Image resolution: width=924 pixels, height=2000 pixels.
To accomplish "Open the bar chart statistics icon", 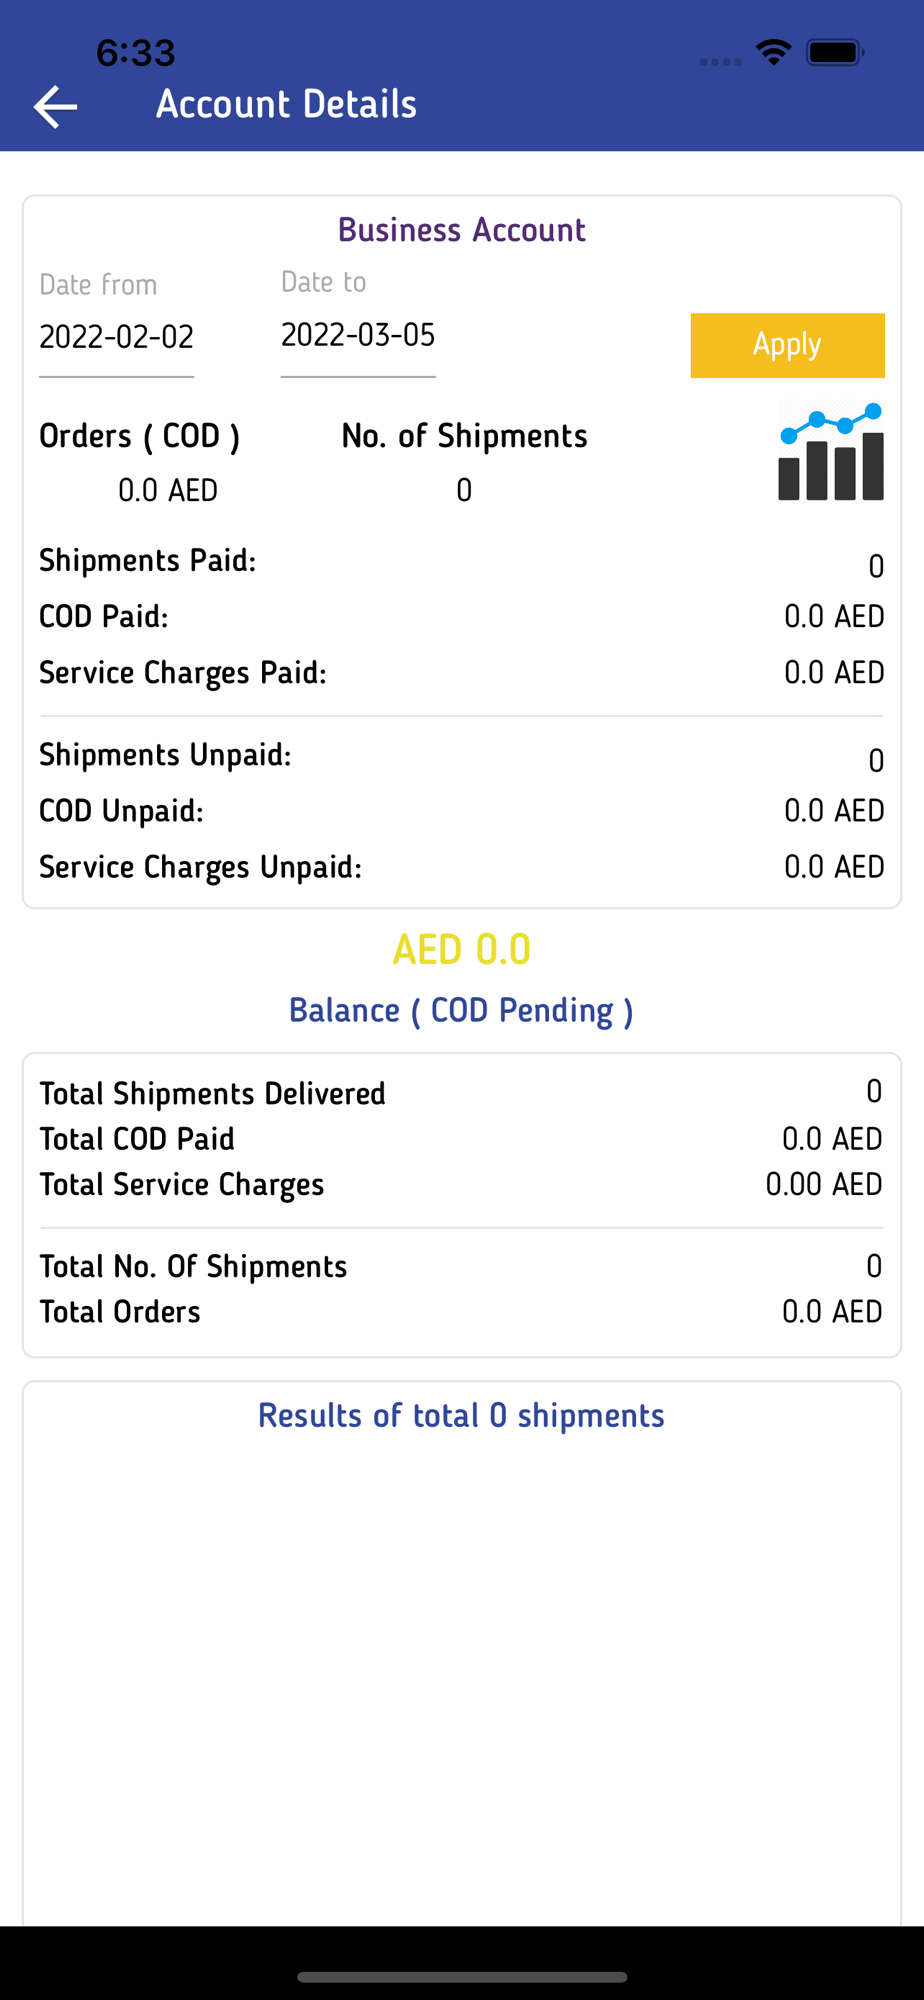I will (x=830, y=452).
